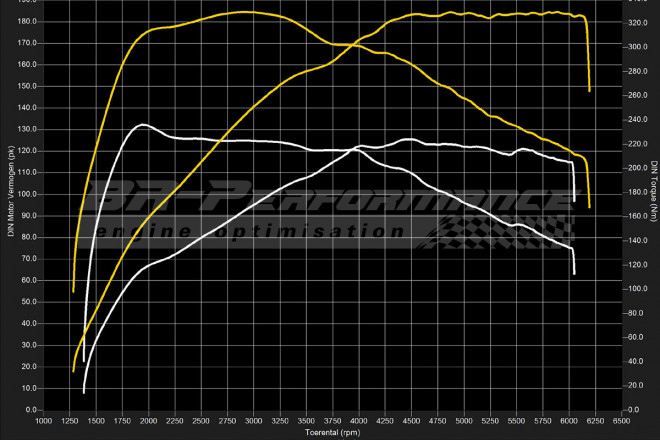Click the 1000 rpm tick label

43,421
